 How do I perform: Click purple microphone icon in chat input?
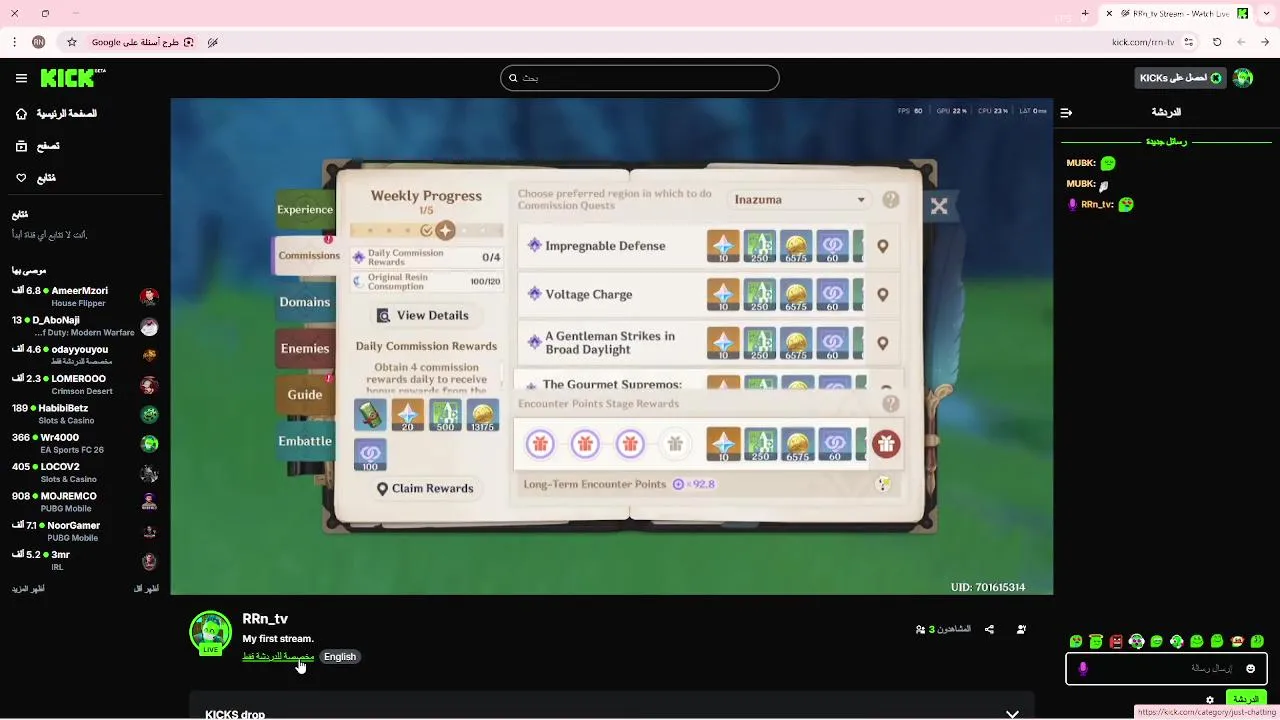1083,668
